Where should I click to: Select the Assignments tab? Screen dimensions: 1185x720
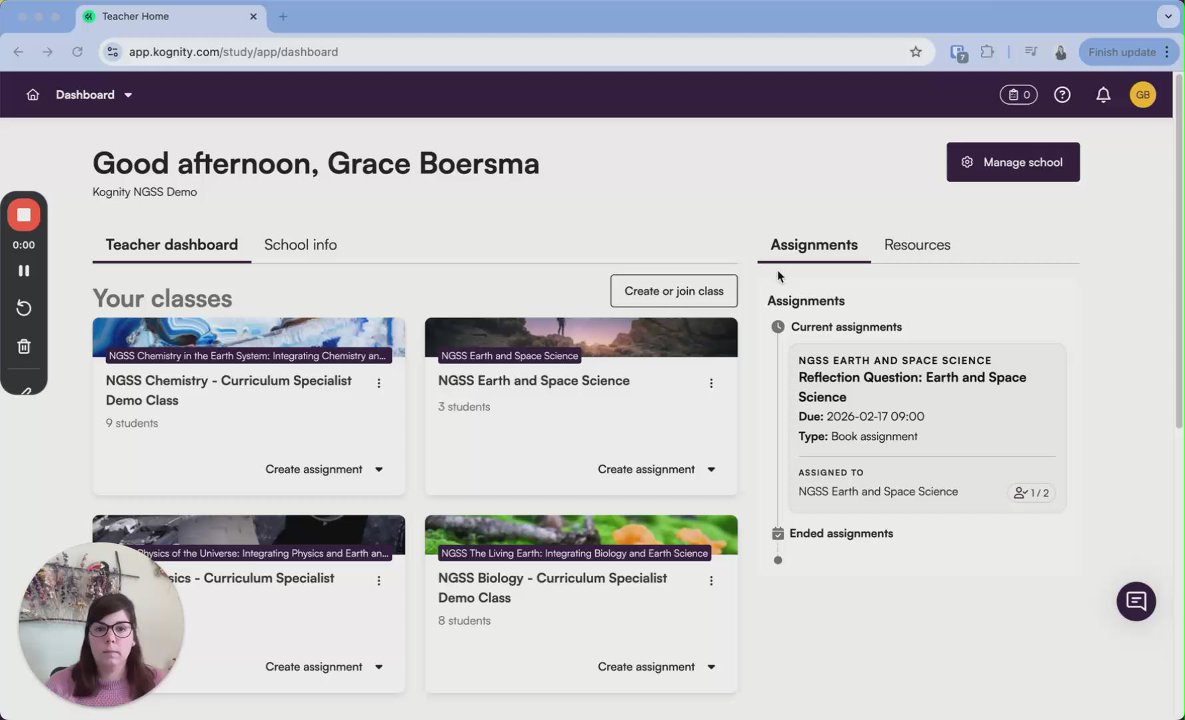[x=814, y=245]
